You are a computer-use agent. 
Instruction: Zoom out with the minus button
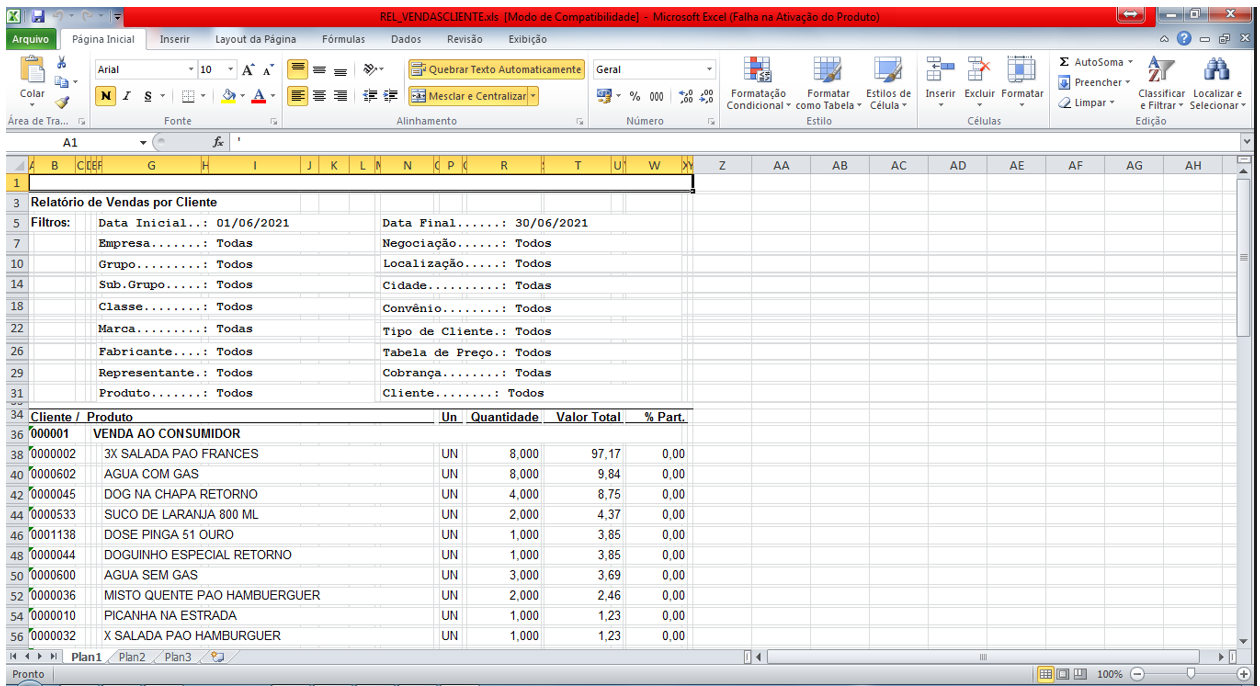click(1137, 674)
